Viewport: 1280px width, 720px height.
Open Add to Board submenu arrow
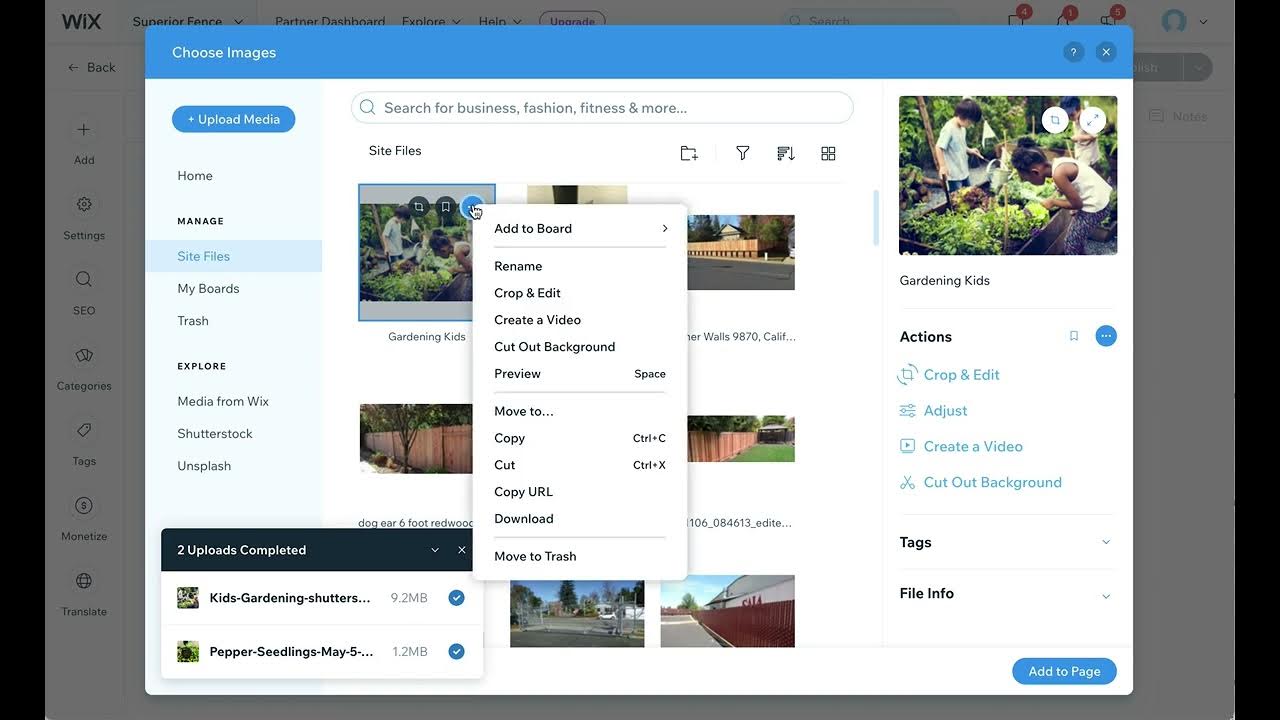coord(665,228)
